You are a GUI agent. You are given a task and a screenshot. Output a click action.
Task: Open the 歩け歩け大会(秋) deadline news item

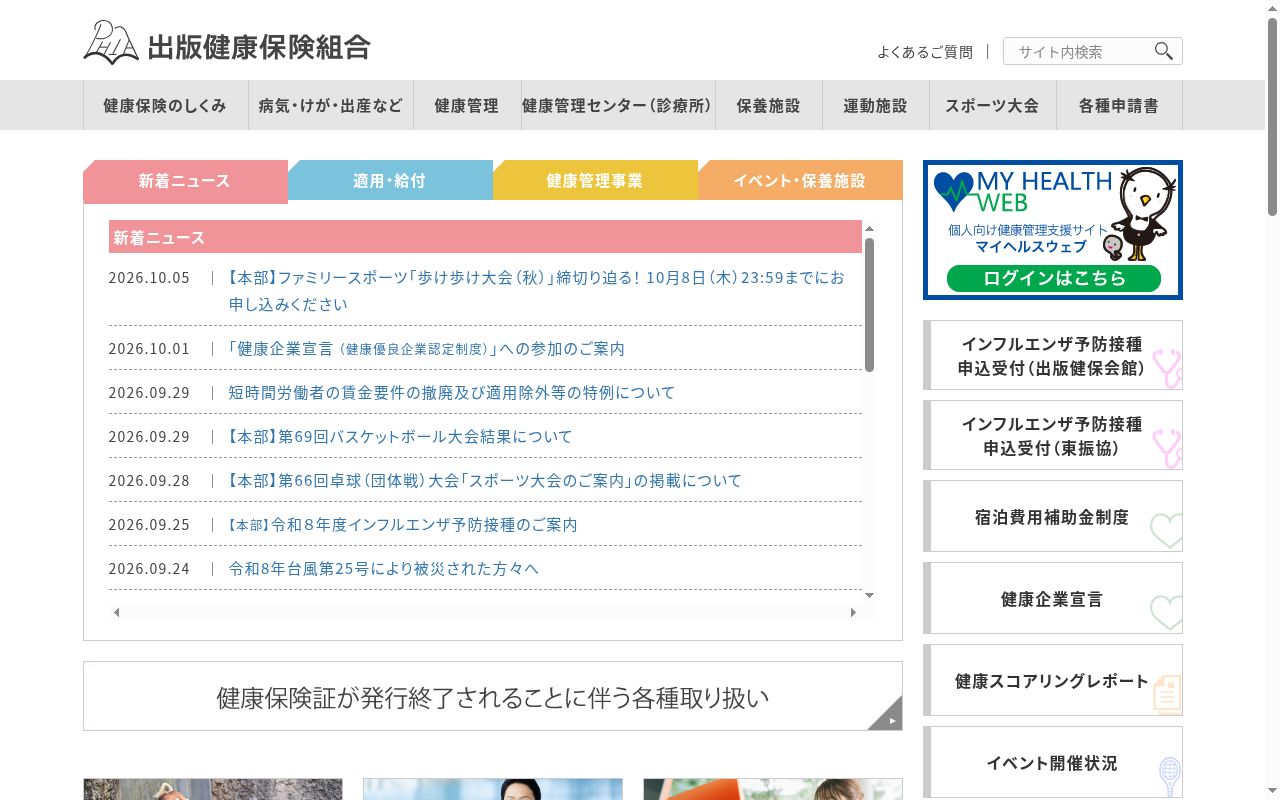pyautogui.click(x=537, y=290)
